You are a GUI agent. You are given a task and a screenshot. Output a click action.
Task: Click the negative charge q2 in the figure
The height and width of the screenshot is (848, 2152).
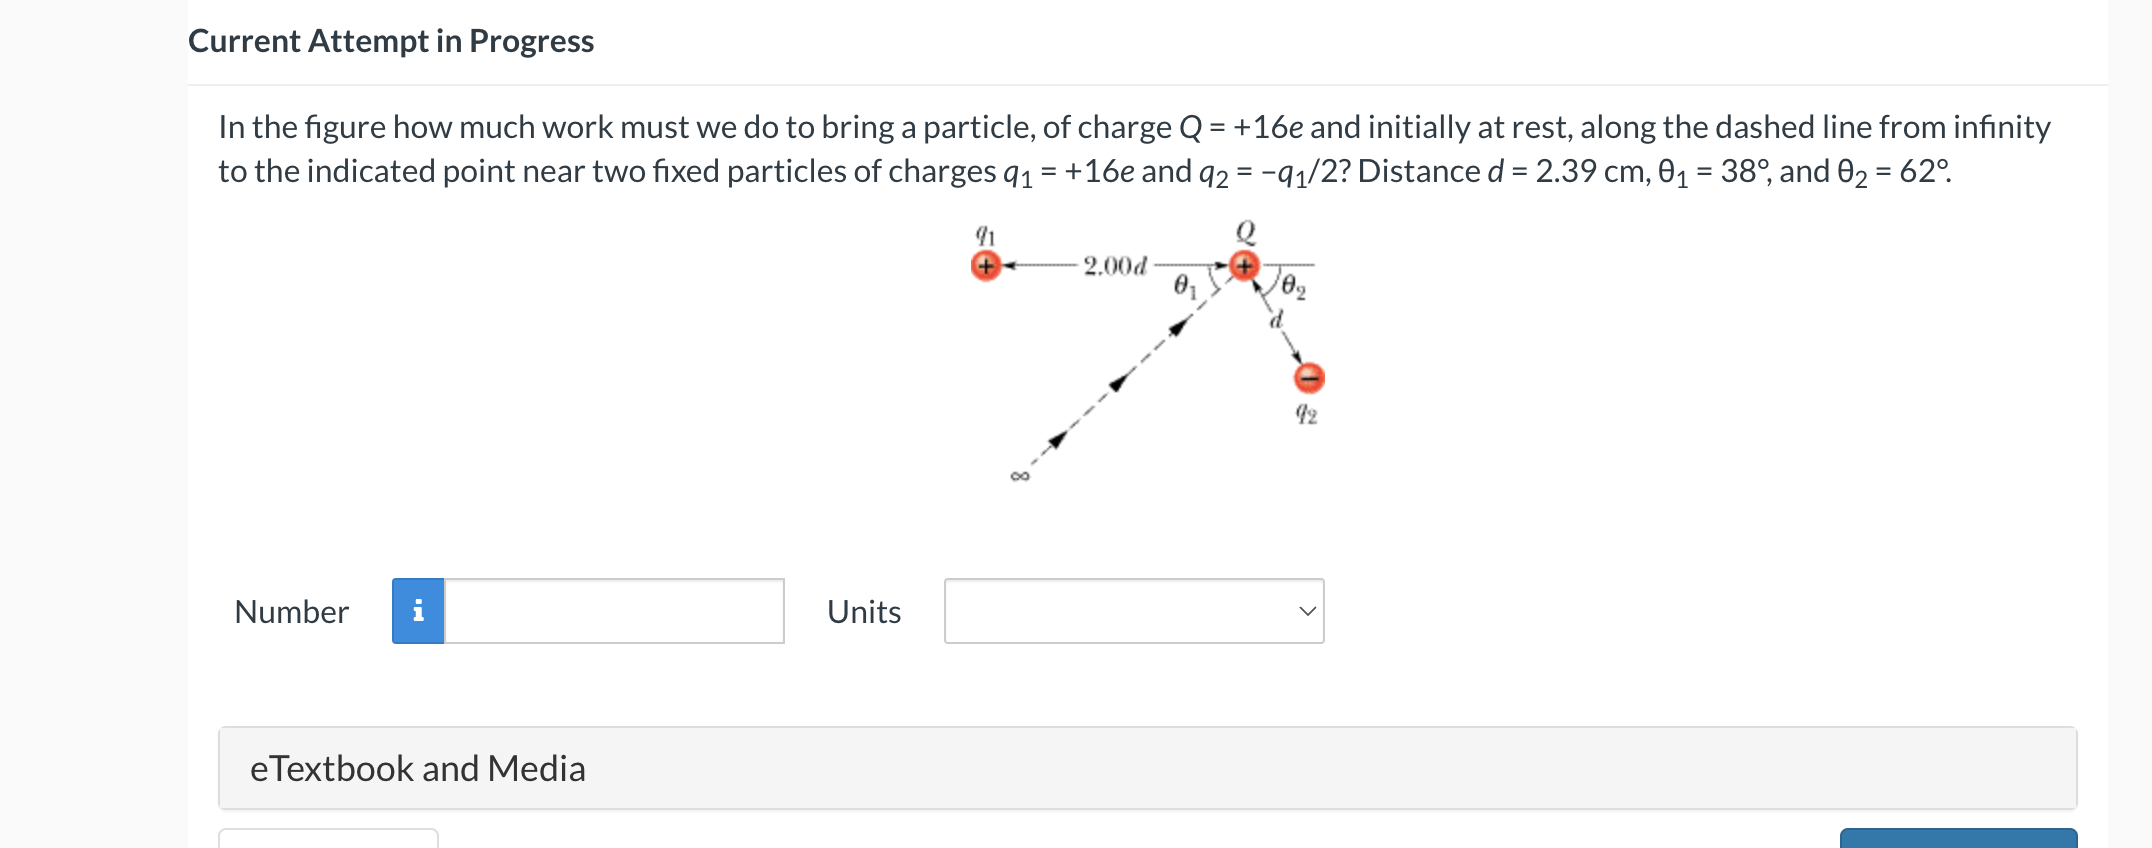click(1308, 378)
